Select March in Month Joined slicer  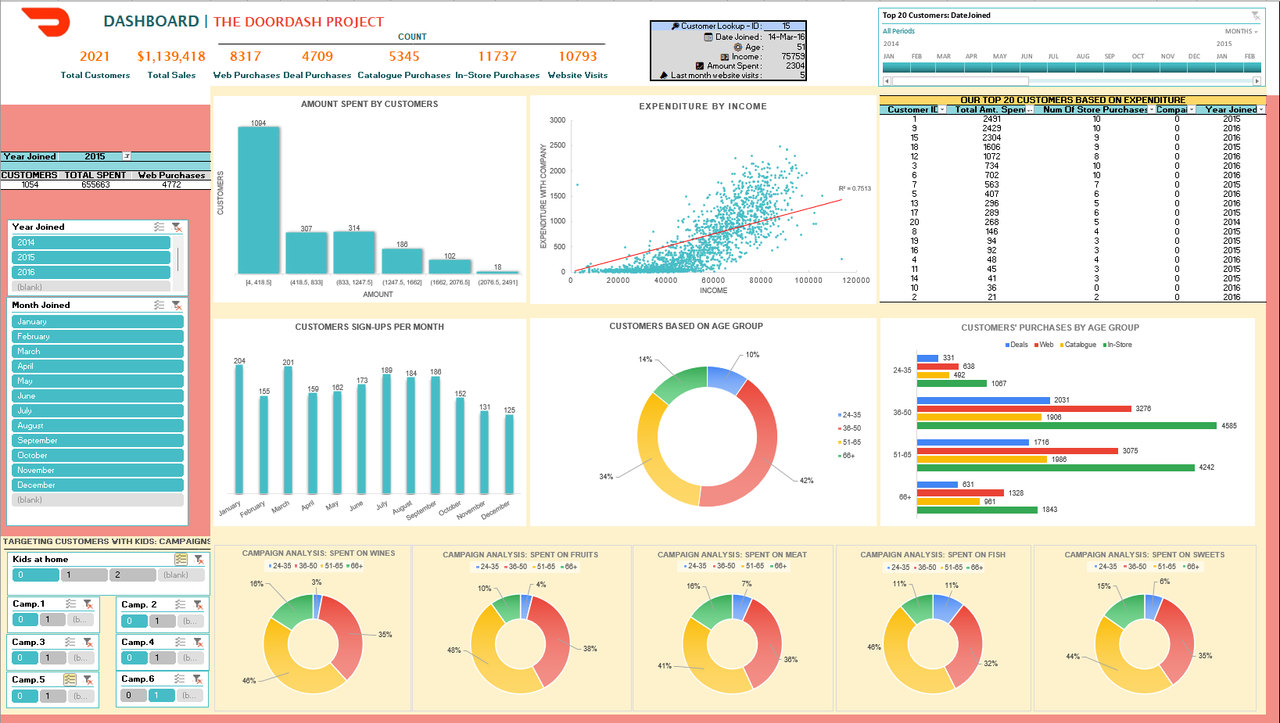[98, 351]
